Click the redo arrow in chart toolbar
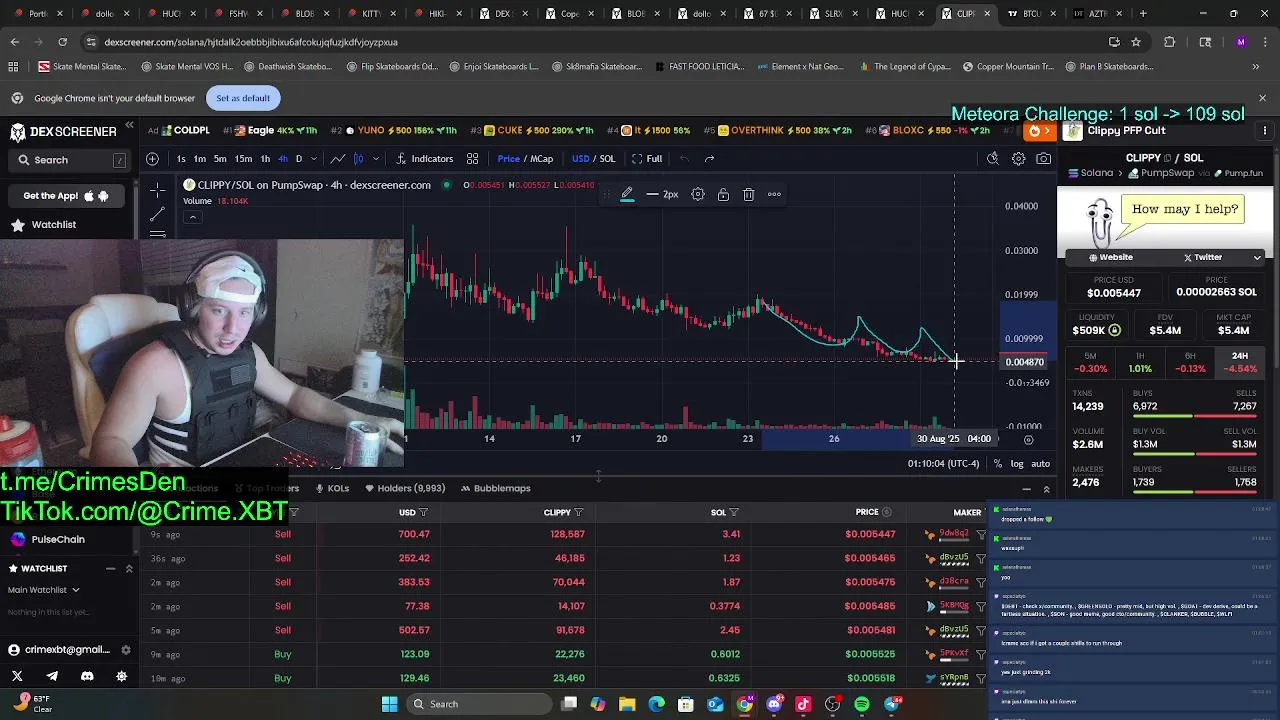 point(709,158)
